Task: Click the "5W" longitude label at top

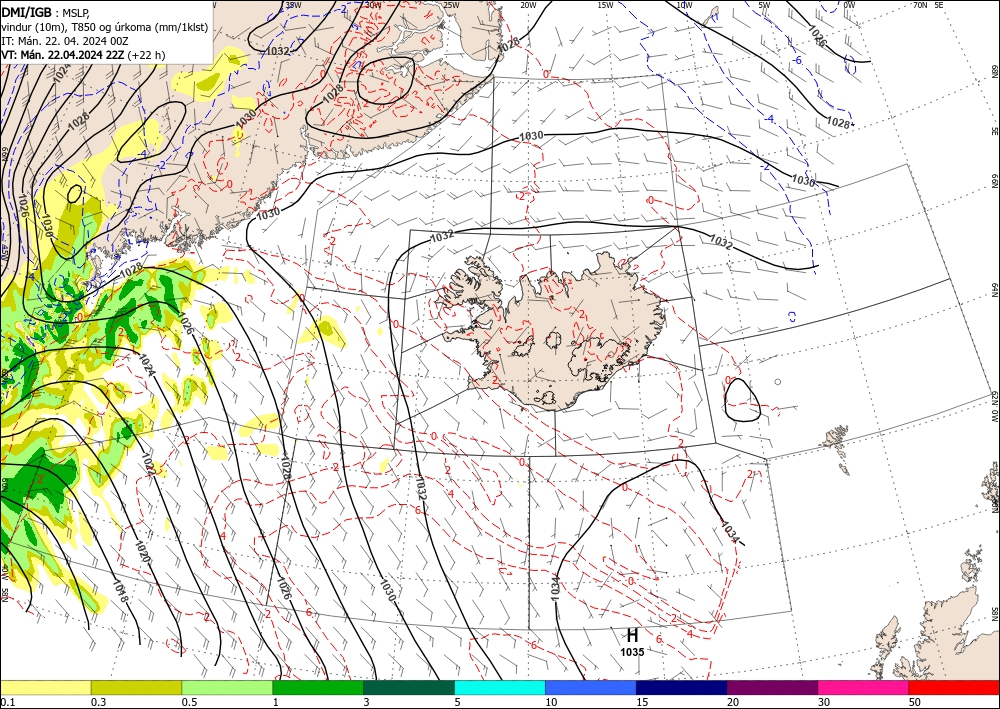Action: (x=764, y=5)
